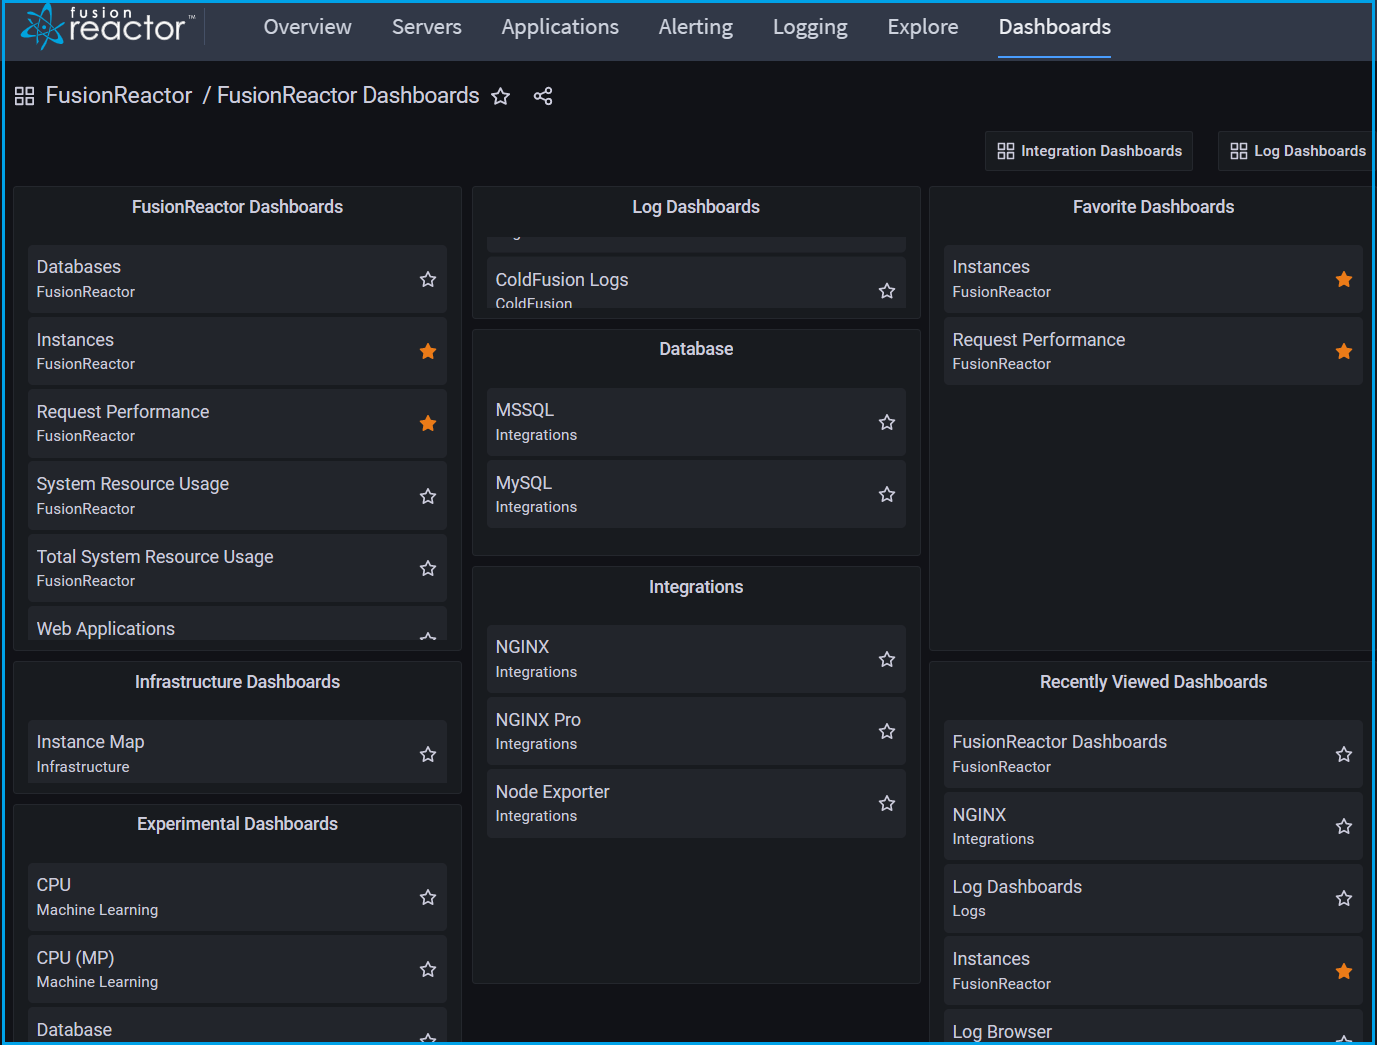The image size is (1377, 1045).
Task: Click the dashboards grid icon beside FusionReactor breadcrumb
Action: coord(25,96)
